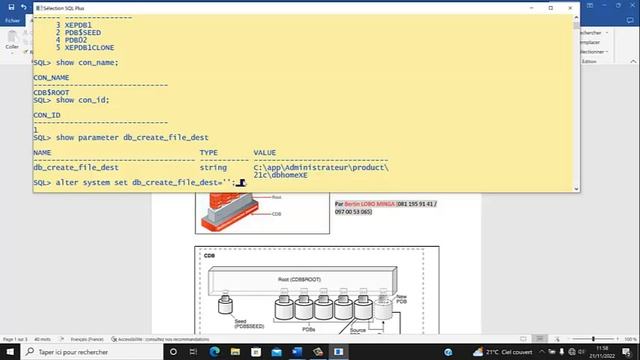The width and height of the screenshot is (640, 360).
Task: Save the Word document with the save icon
Action: click(11, 7)
